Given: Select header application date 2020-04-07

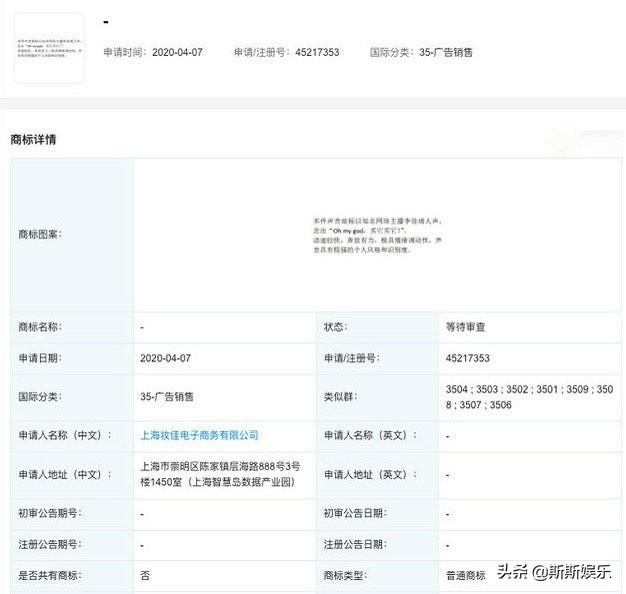Looking at the screenshot, I should click(x=177, y=52).
